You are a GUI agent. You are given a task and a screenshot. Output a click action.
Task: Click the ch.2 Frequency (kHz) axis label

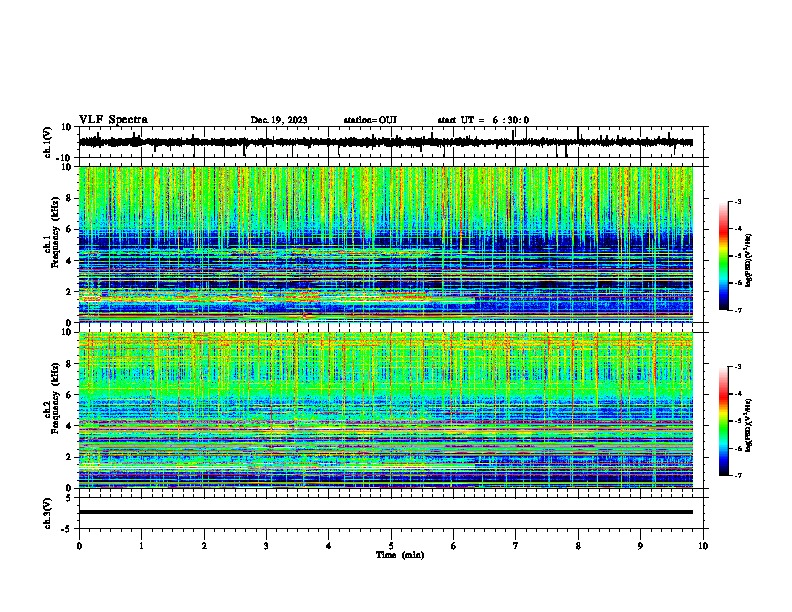[51, 398]
